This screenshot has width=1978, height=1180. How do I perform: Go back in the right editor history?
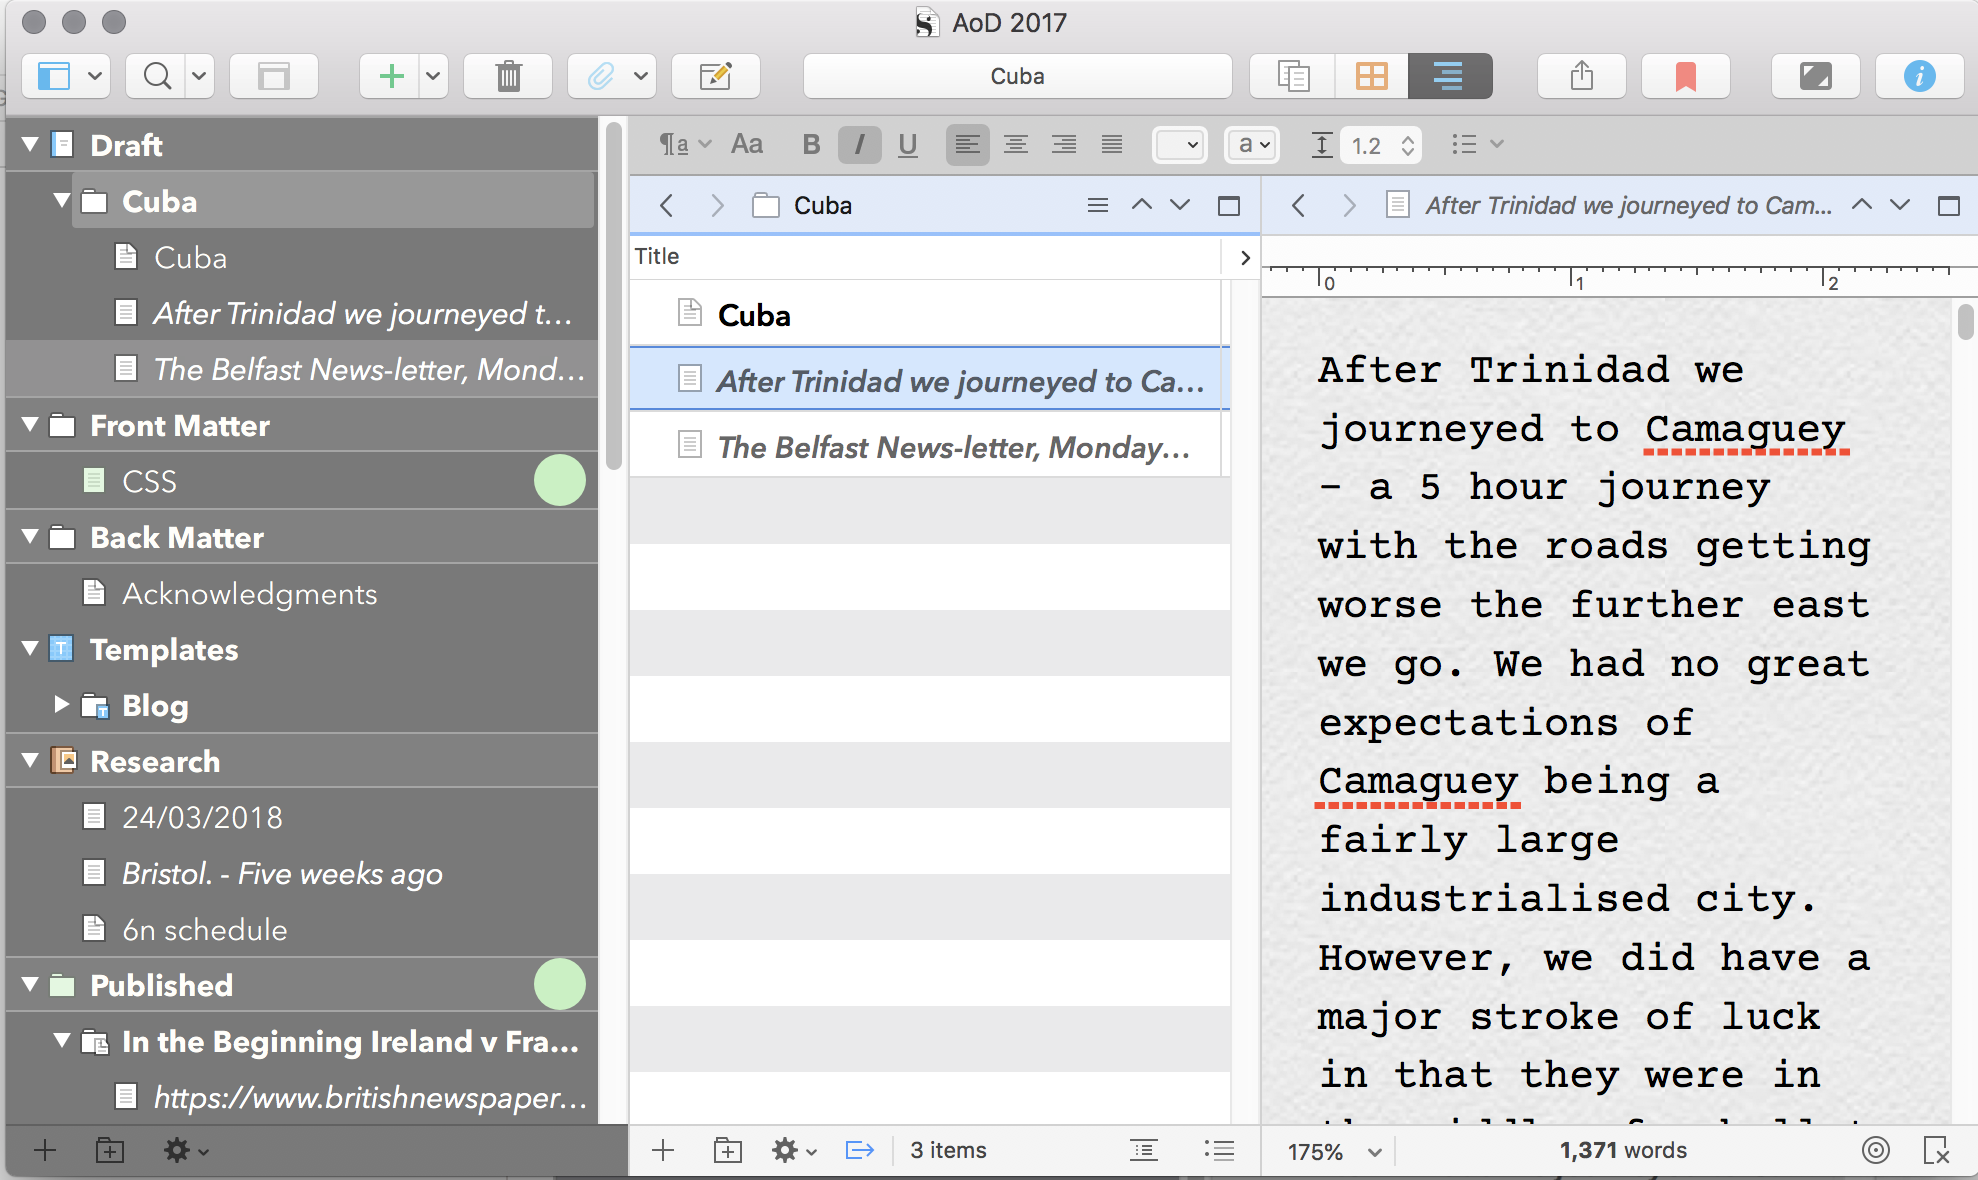1298,205
